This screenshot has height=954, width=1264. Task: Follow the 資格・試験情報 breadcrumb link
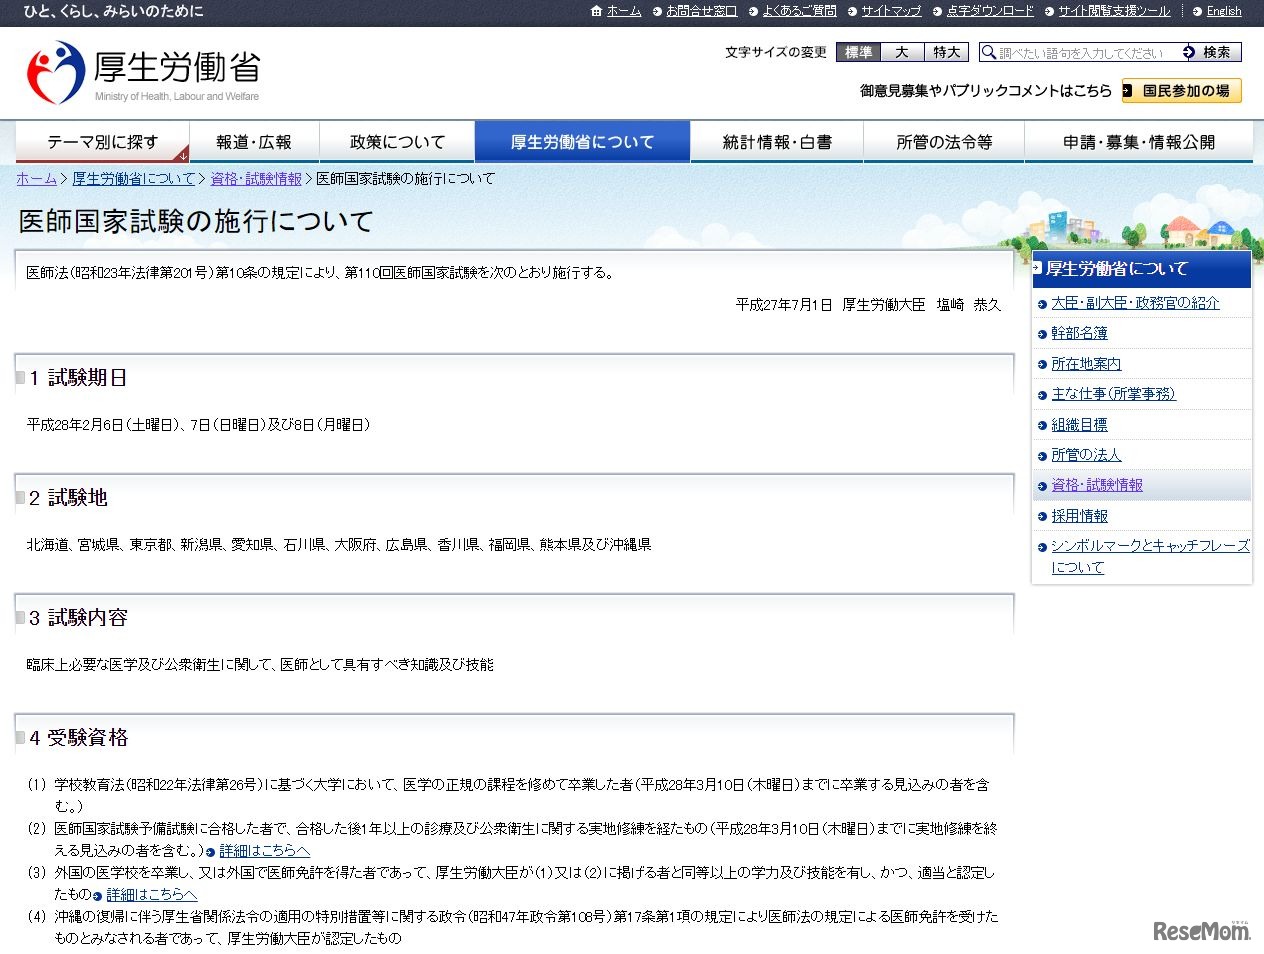[256, 179]
